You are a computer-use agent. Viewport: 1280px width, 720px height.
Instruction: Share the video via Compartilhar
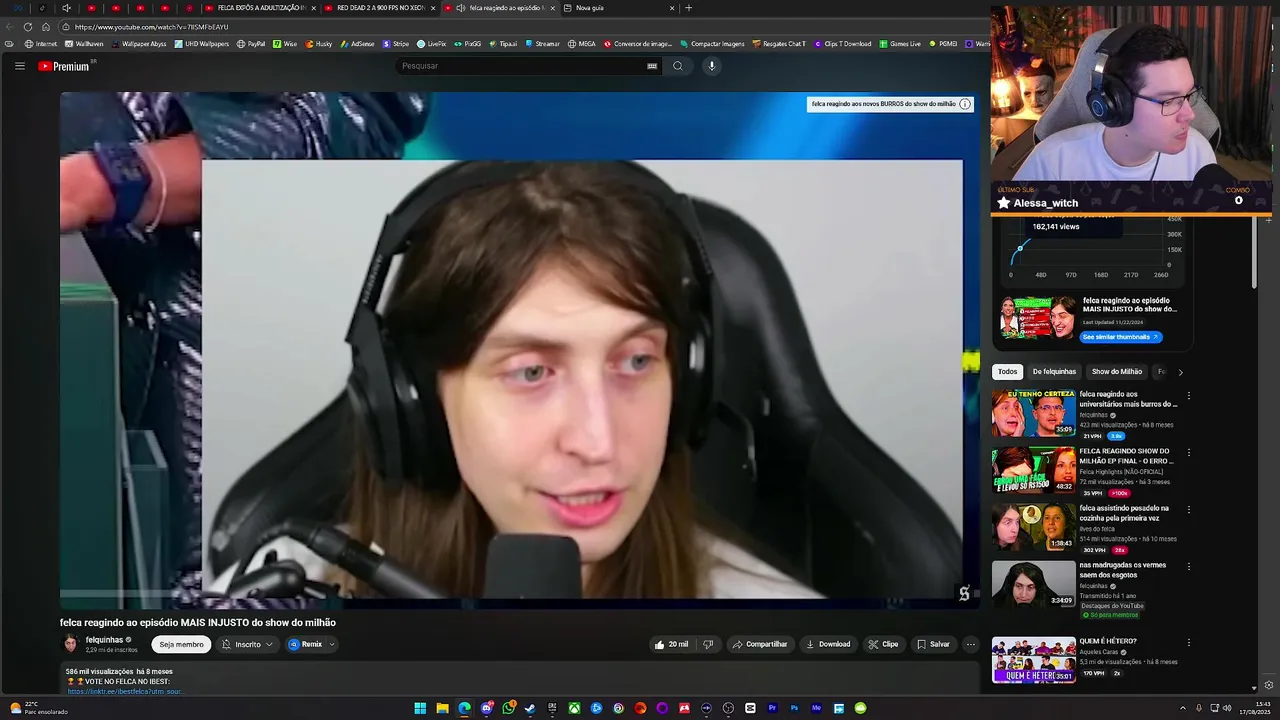(759, 644)
